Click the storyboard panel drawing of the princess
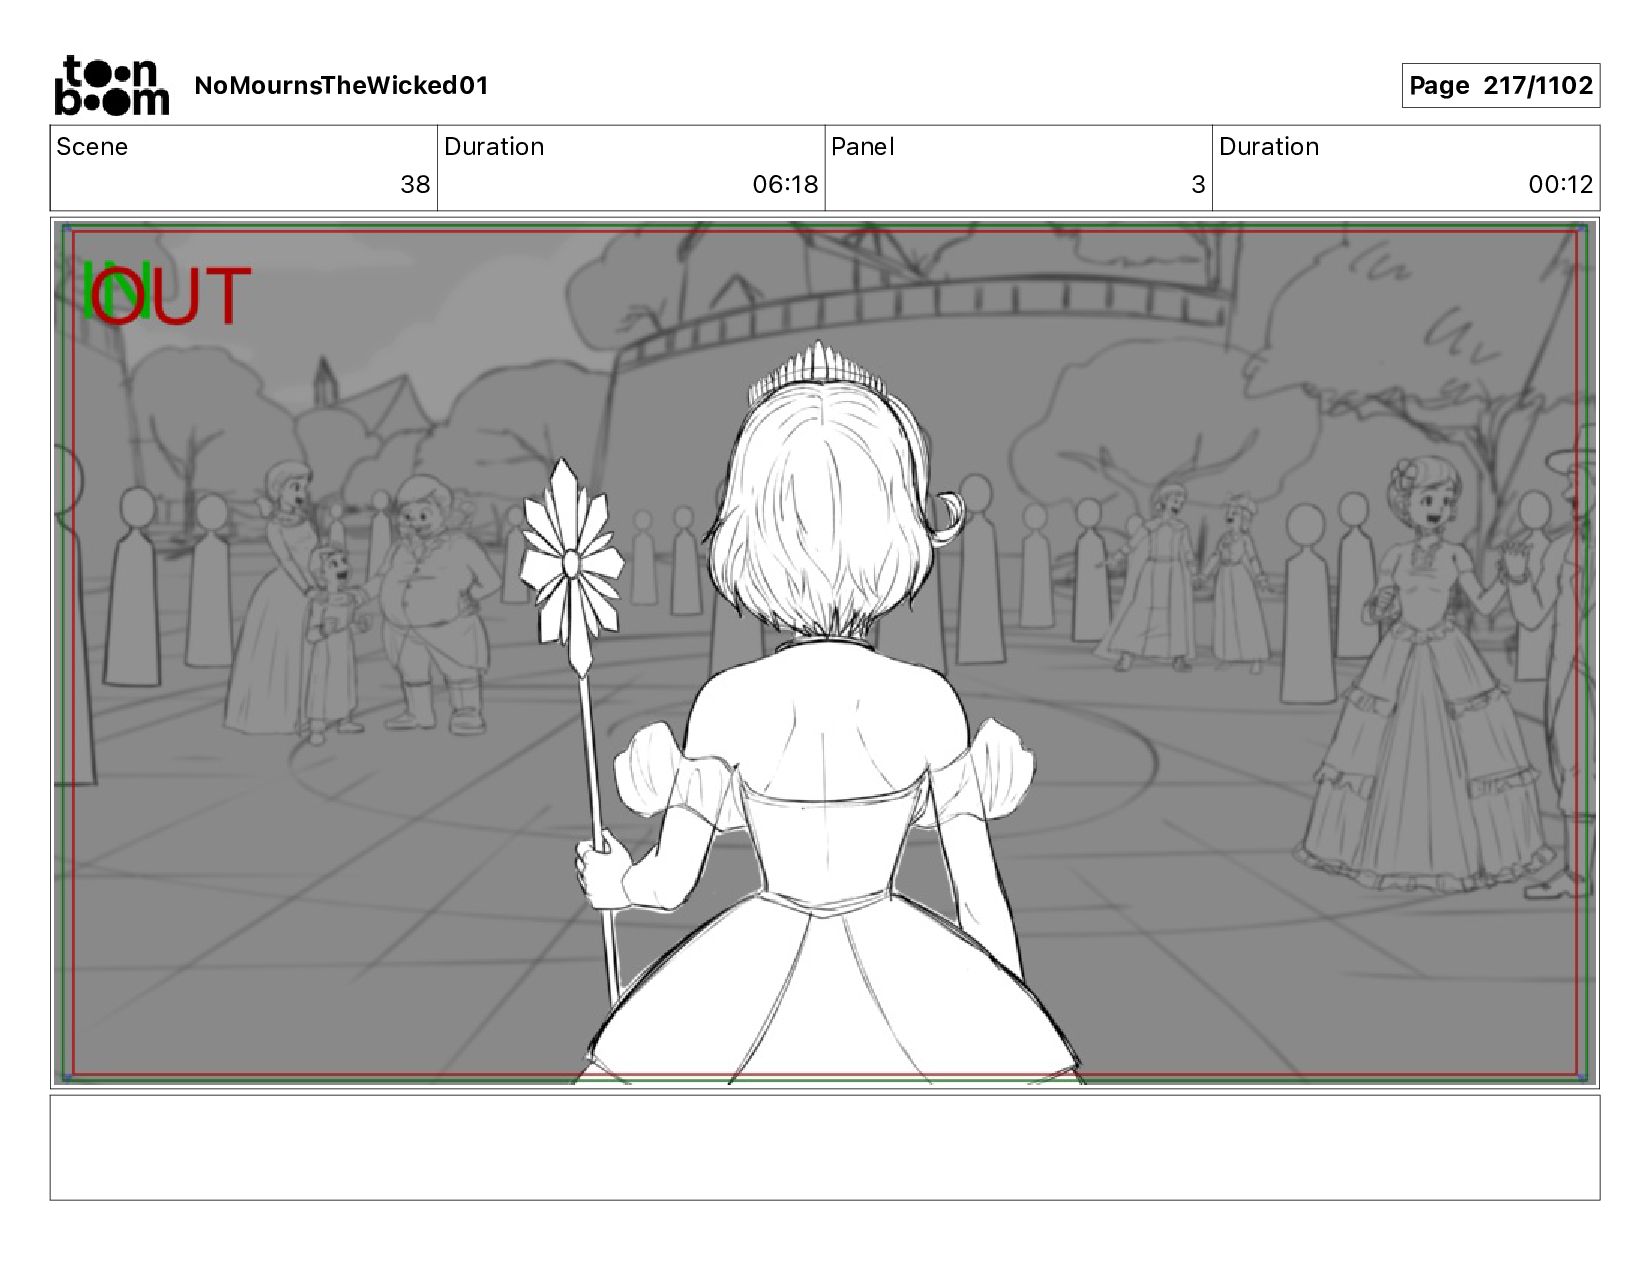1650x1275 pixels. point(825,653)
